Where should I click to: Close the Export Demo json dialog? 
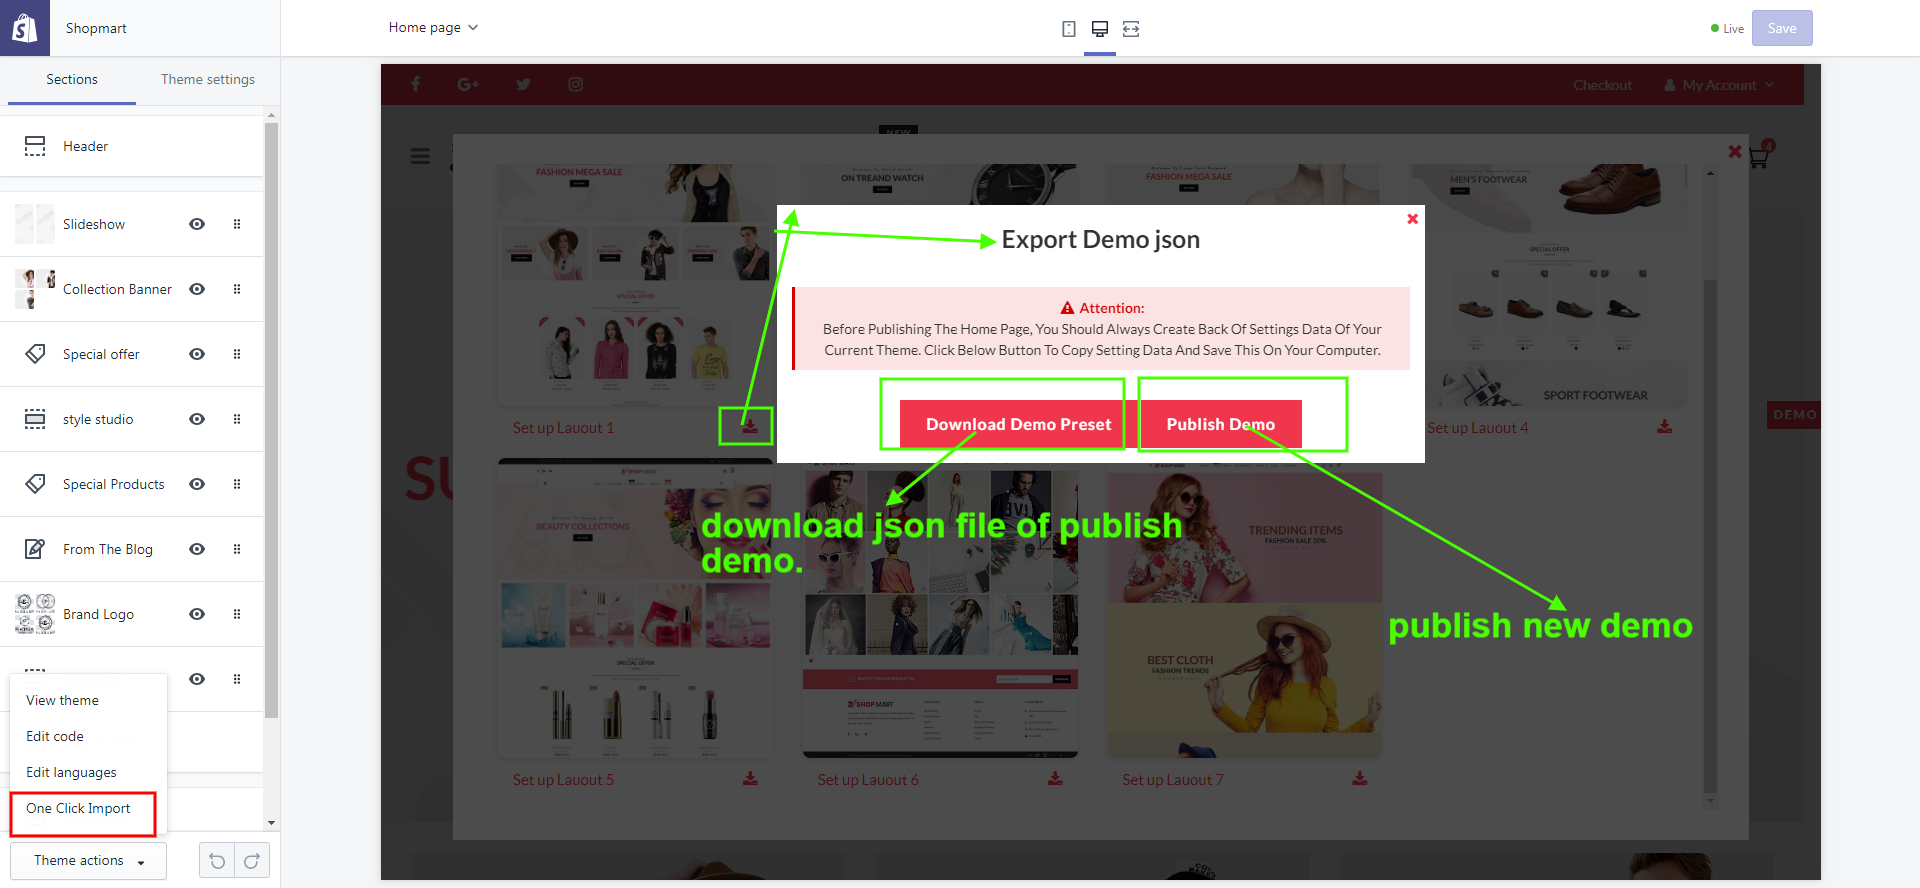1412,219
